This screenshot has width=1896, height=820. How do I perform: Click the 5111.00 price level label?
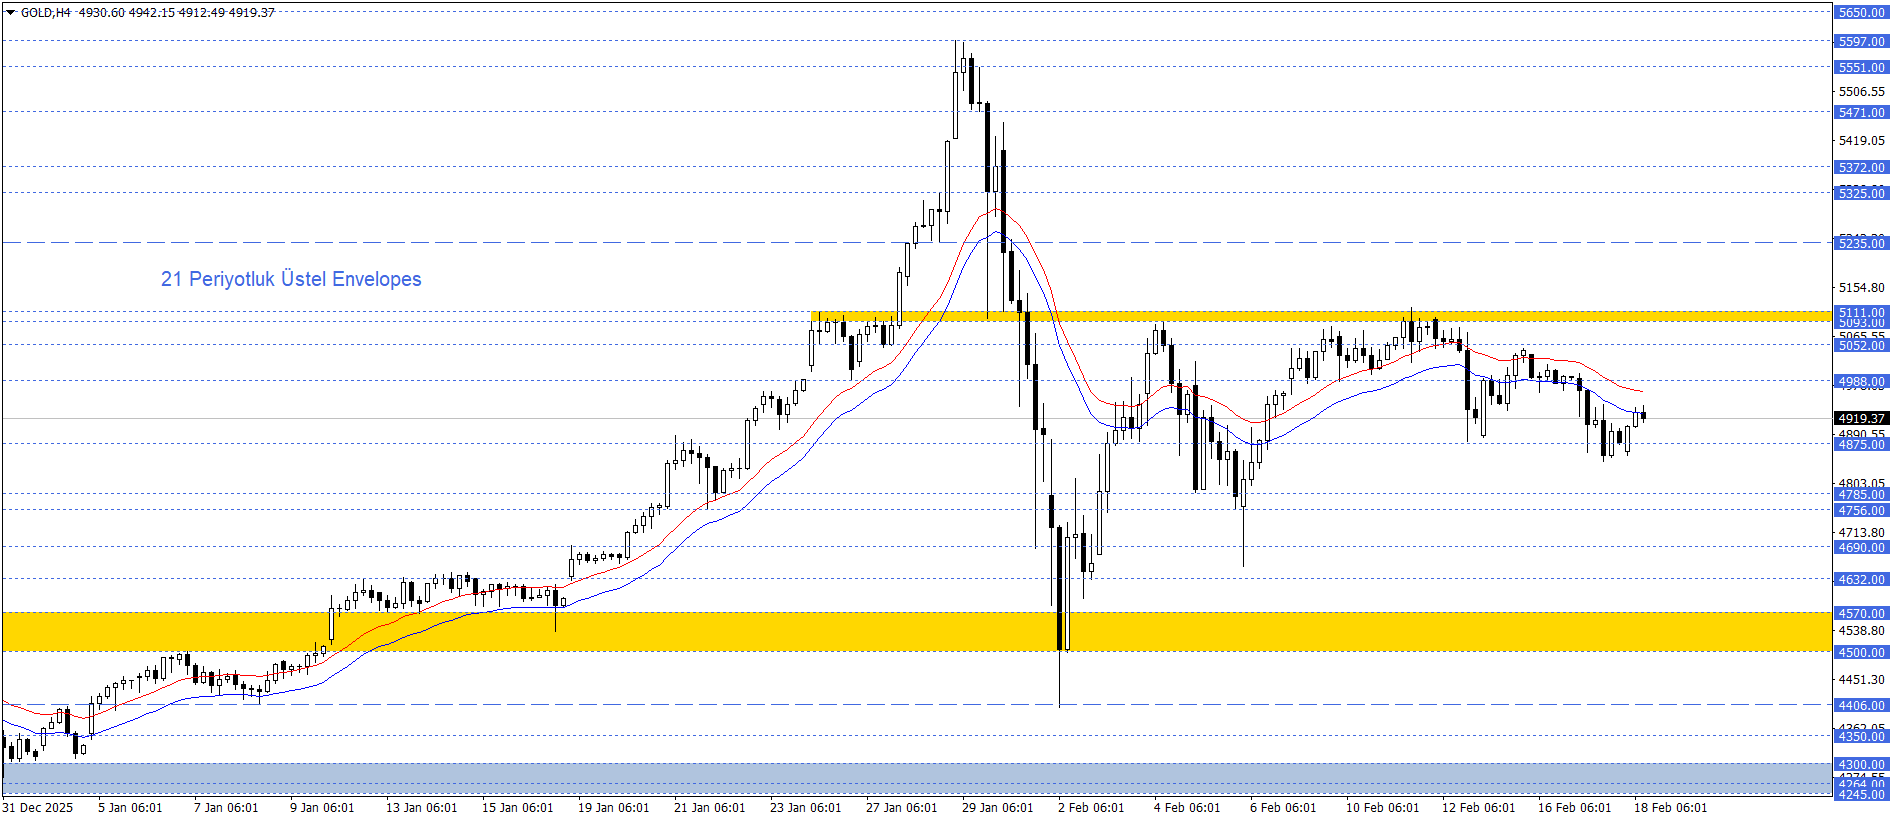tap(1861, 313)
